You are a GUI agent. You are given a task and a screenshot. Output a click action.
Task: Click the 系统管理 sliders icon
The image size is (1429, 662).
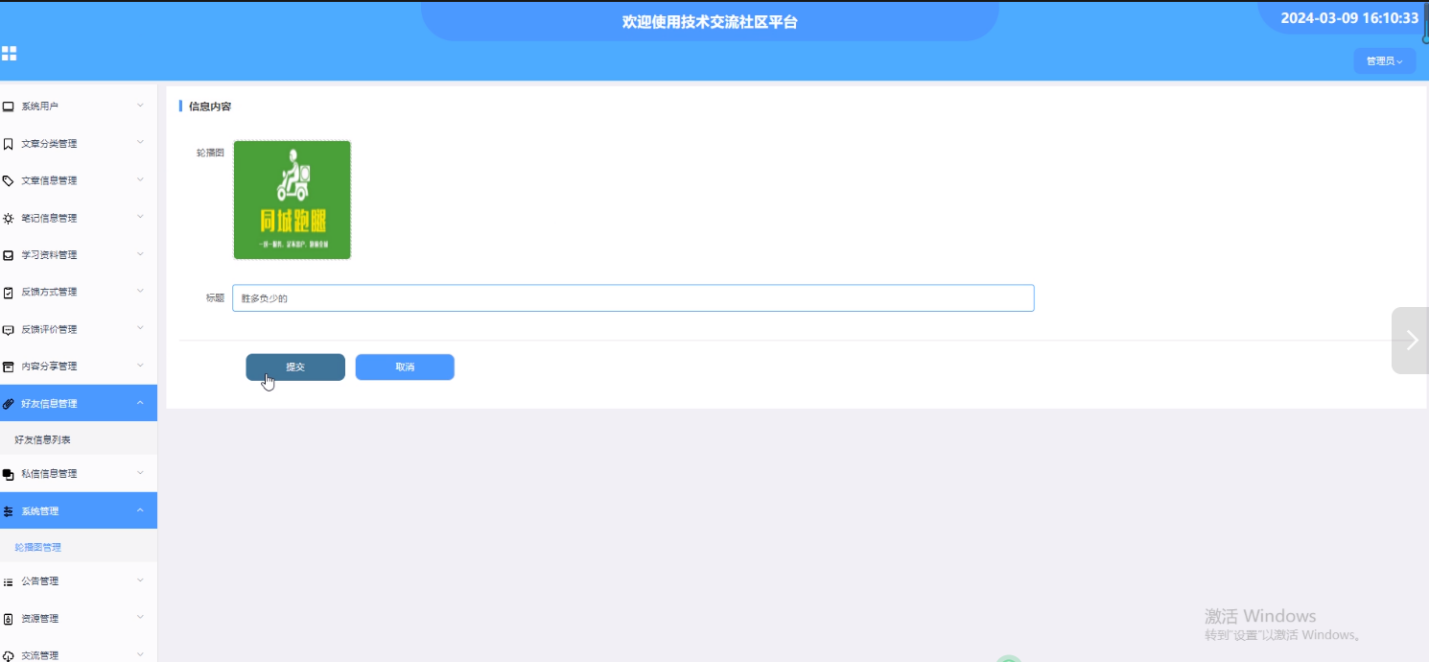tap(8, 511)
